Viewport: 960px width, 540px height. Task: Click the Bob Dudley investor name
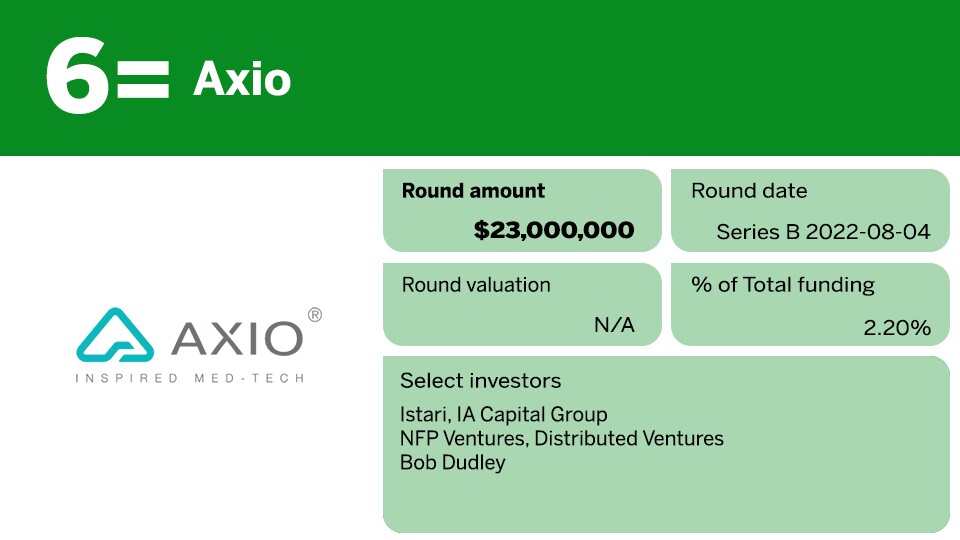click(x=452, y=462)
